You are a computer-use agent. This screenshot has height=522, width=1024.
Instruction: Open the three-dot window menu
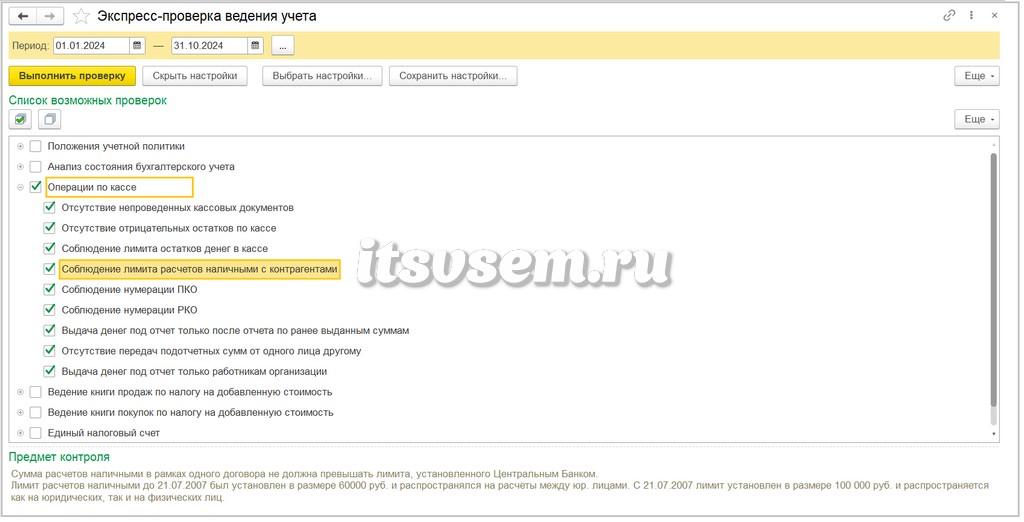(972, 16)
